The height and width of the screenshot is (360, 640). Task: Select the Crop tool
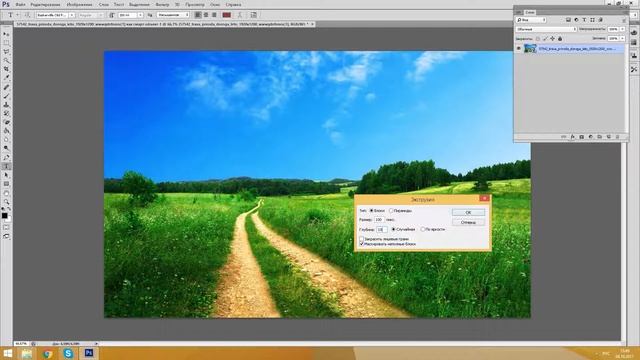[6, 69]
